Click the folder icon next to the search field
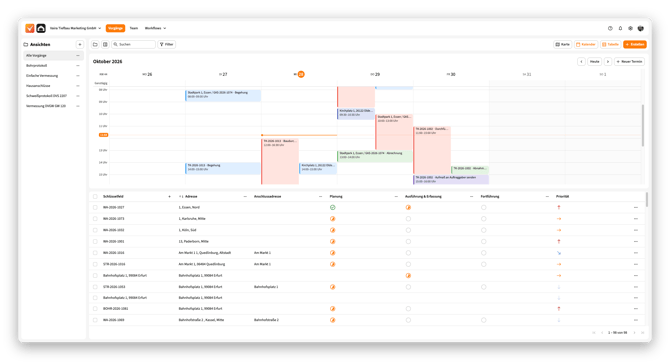This screenshot has height=363, width=670. tap(95, 44)
